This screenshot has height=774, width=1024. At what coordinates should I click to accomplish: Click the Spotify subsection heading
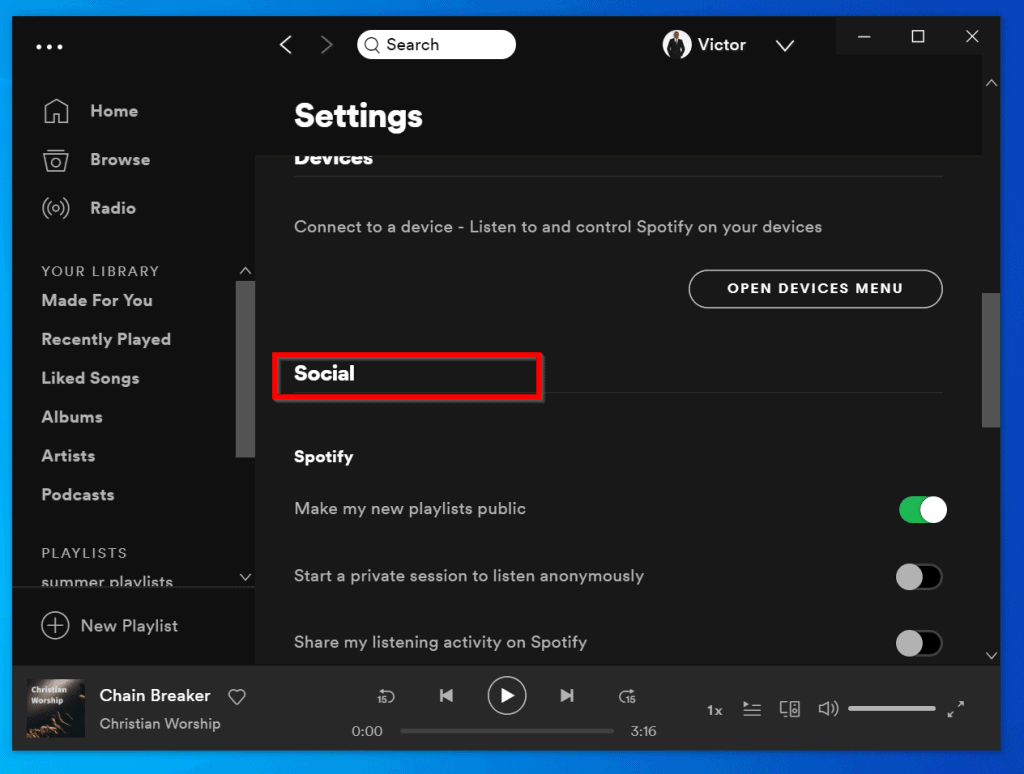[x=323, y=457]
